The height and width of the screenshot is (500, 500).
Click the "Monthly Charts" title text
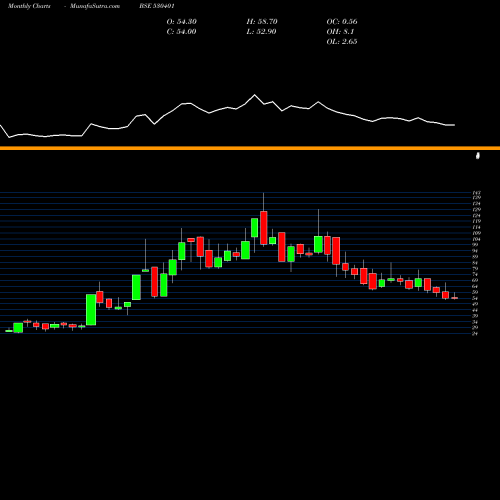(29, 6)
